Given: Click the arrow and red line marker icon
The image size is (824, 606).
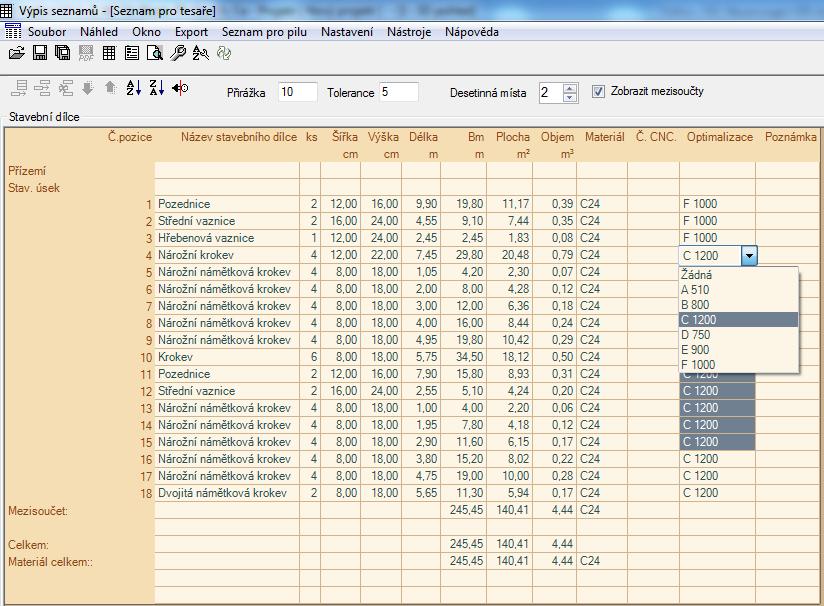Looking at the screenshot, I should (180, 88).
